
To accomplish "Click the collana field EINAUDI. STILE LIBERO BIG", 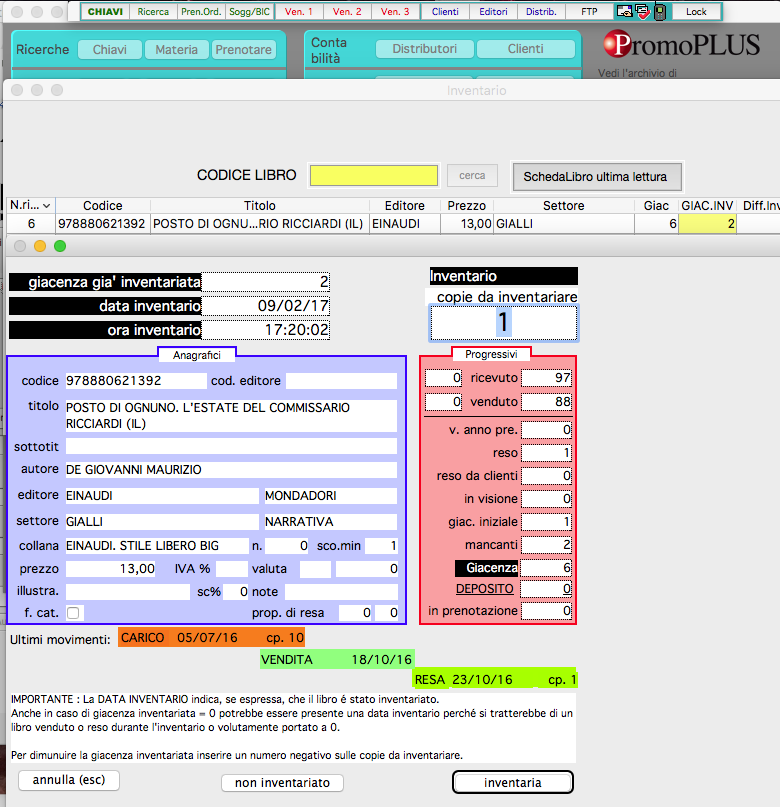I will (x=157, y=546).
